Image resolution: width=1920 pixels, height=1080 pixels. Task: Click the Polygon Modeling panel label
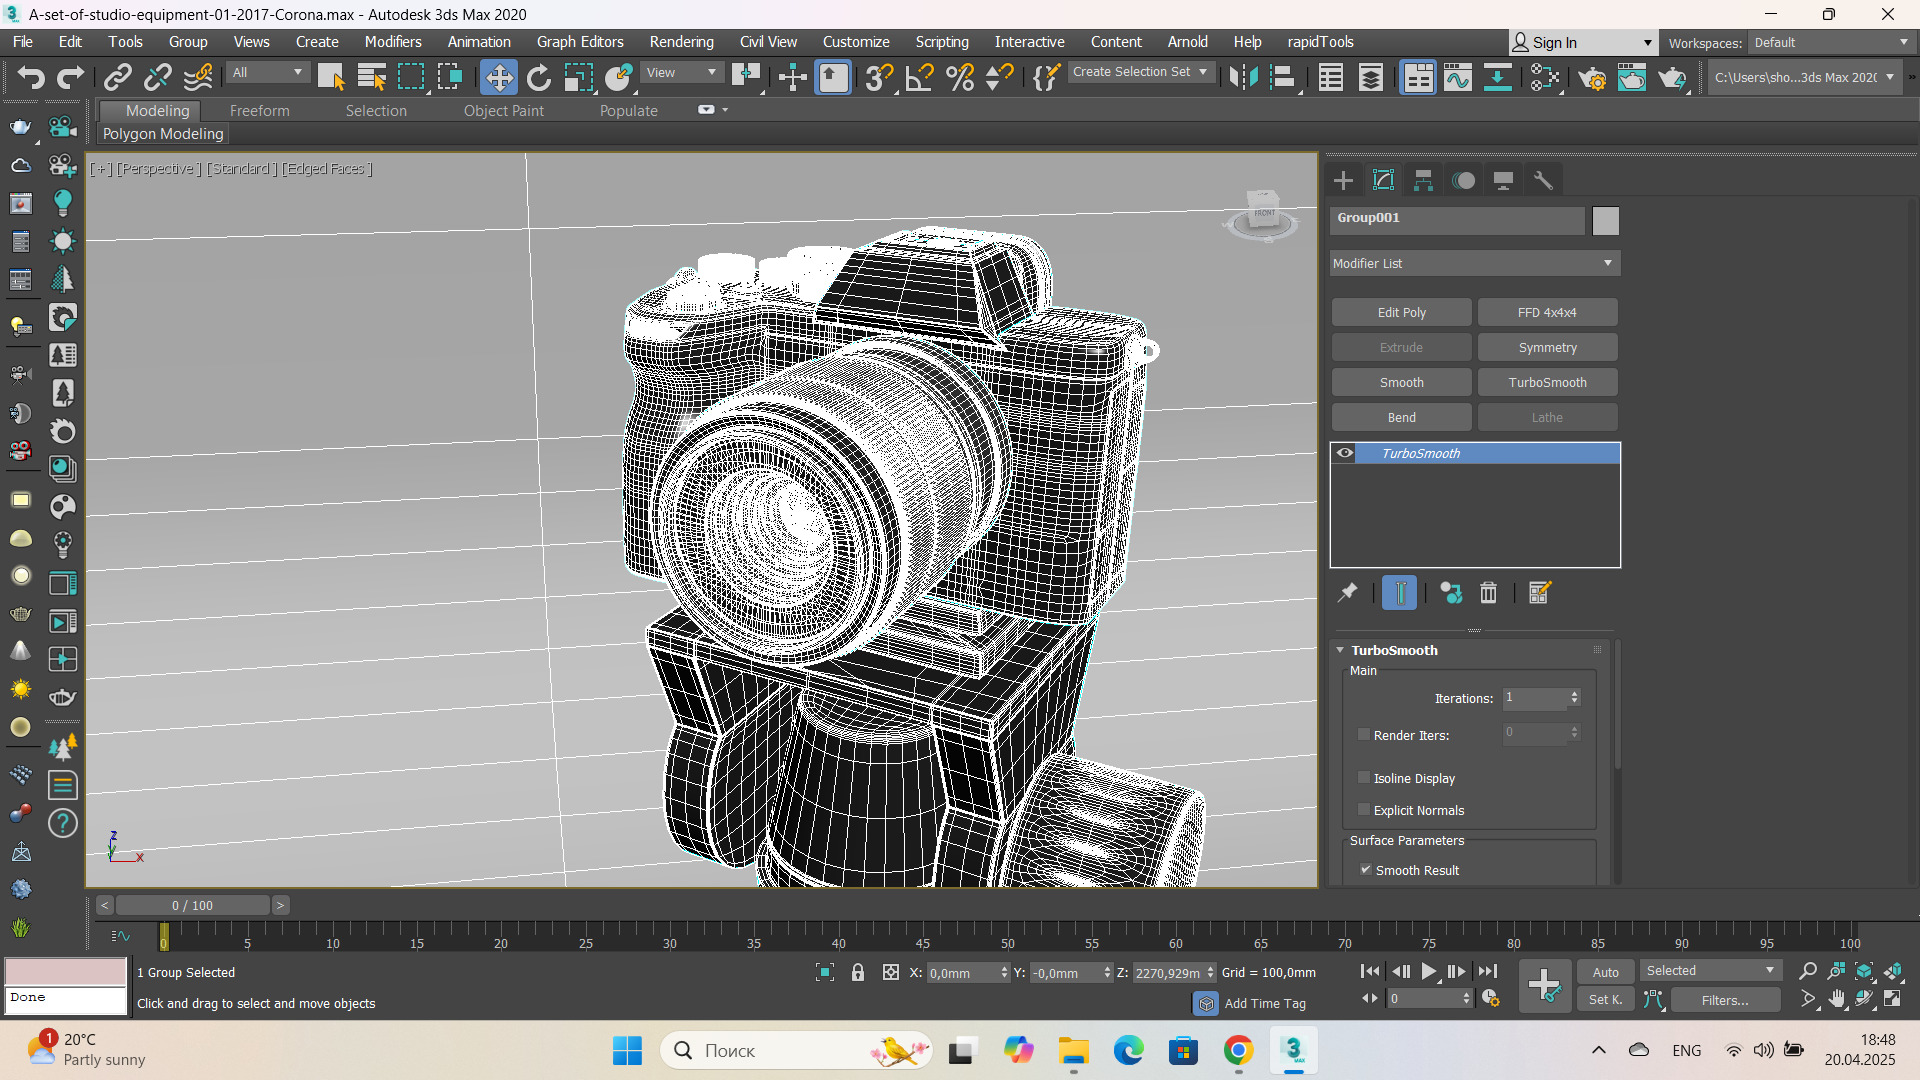[163, 134]
